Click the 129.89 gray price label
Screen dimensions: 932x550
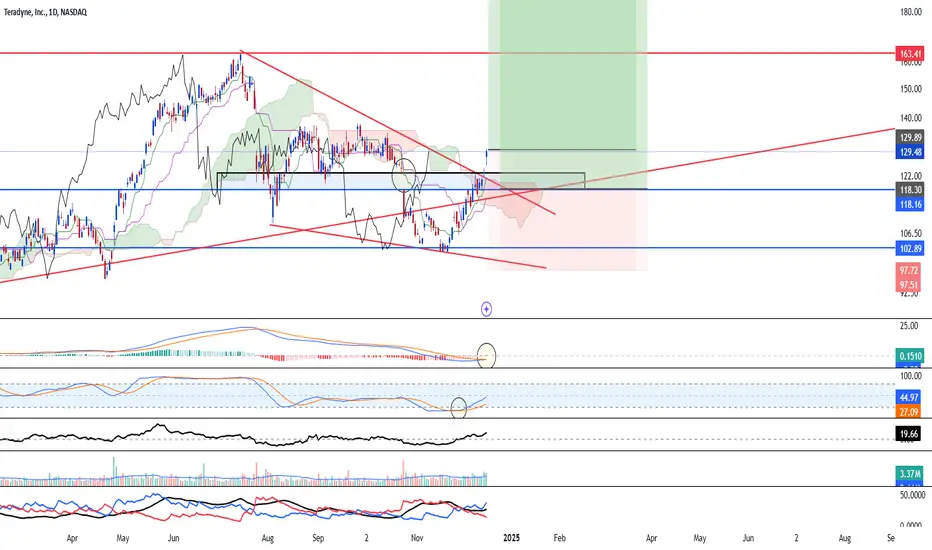point(909,137)
